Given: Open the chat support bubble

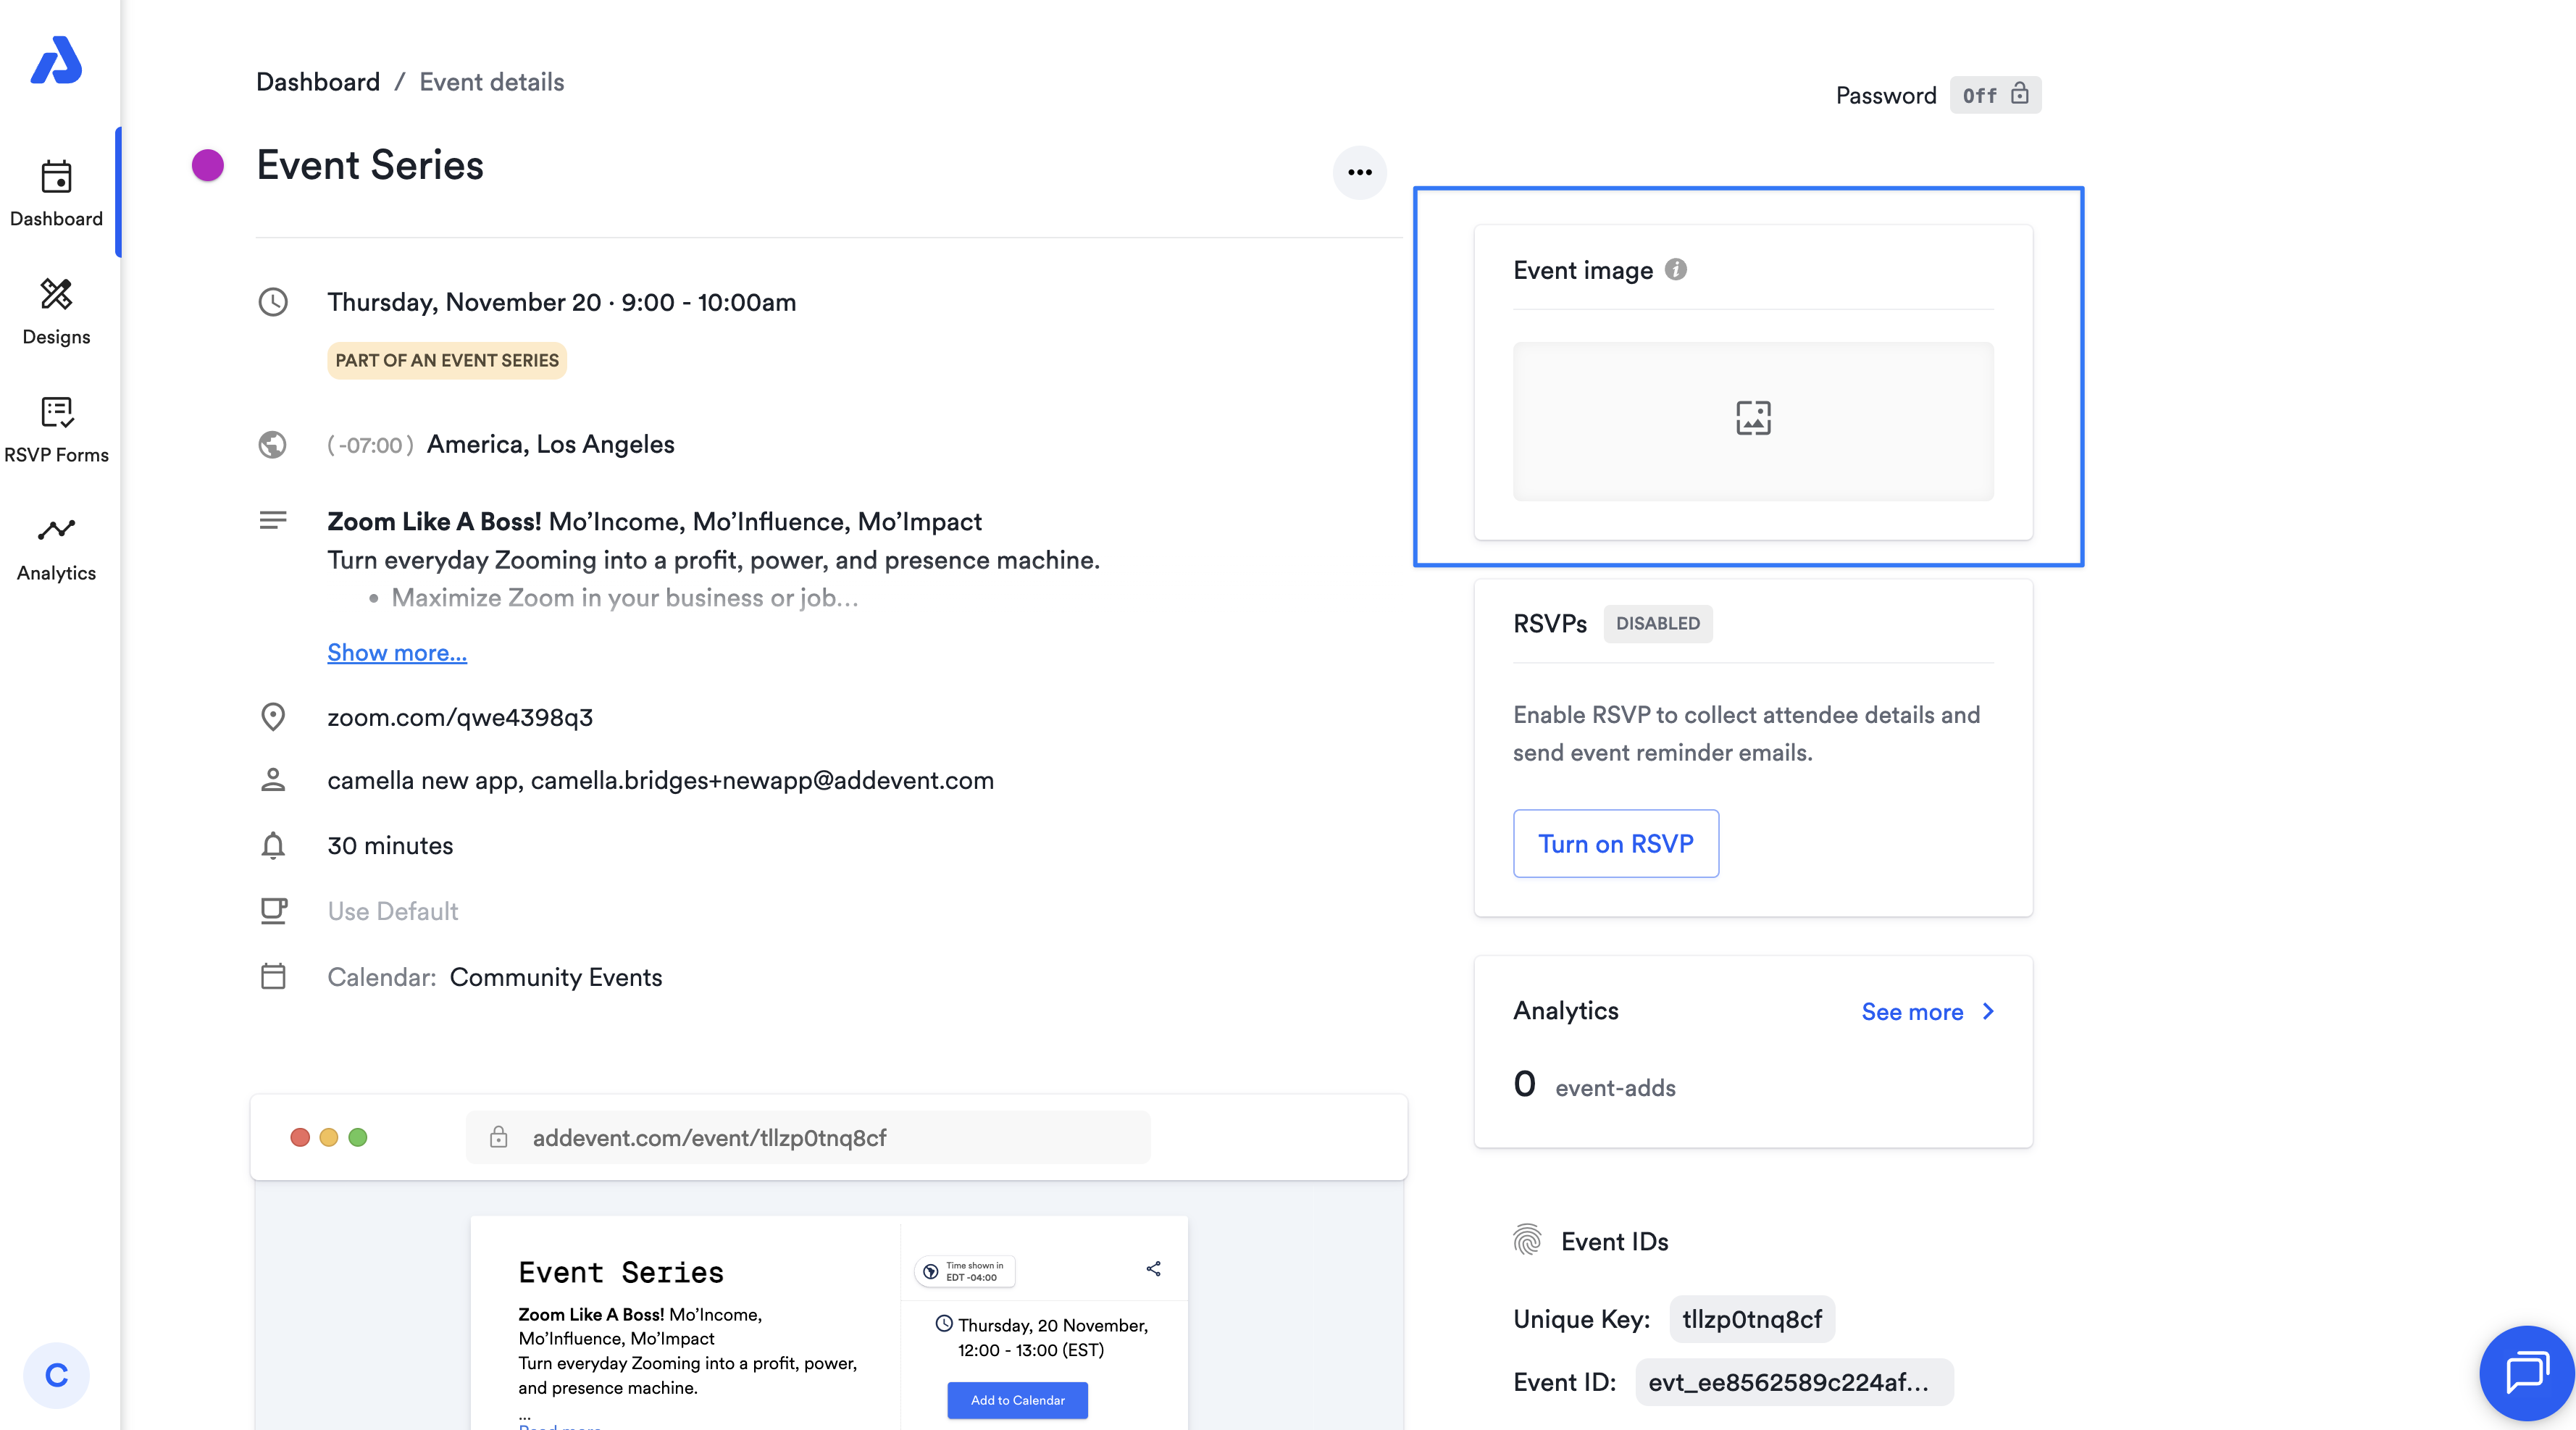Looking at the screenshot, I should (2526, 1372).
